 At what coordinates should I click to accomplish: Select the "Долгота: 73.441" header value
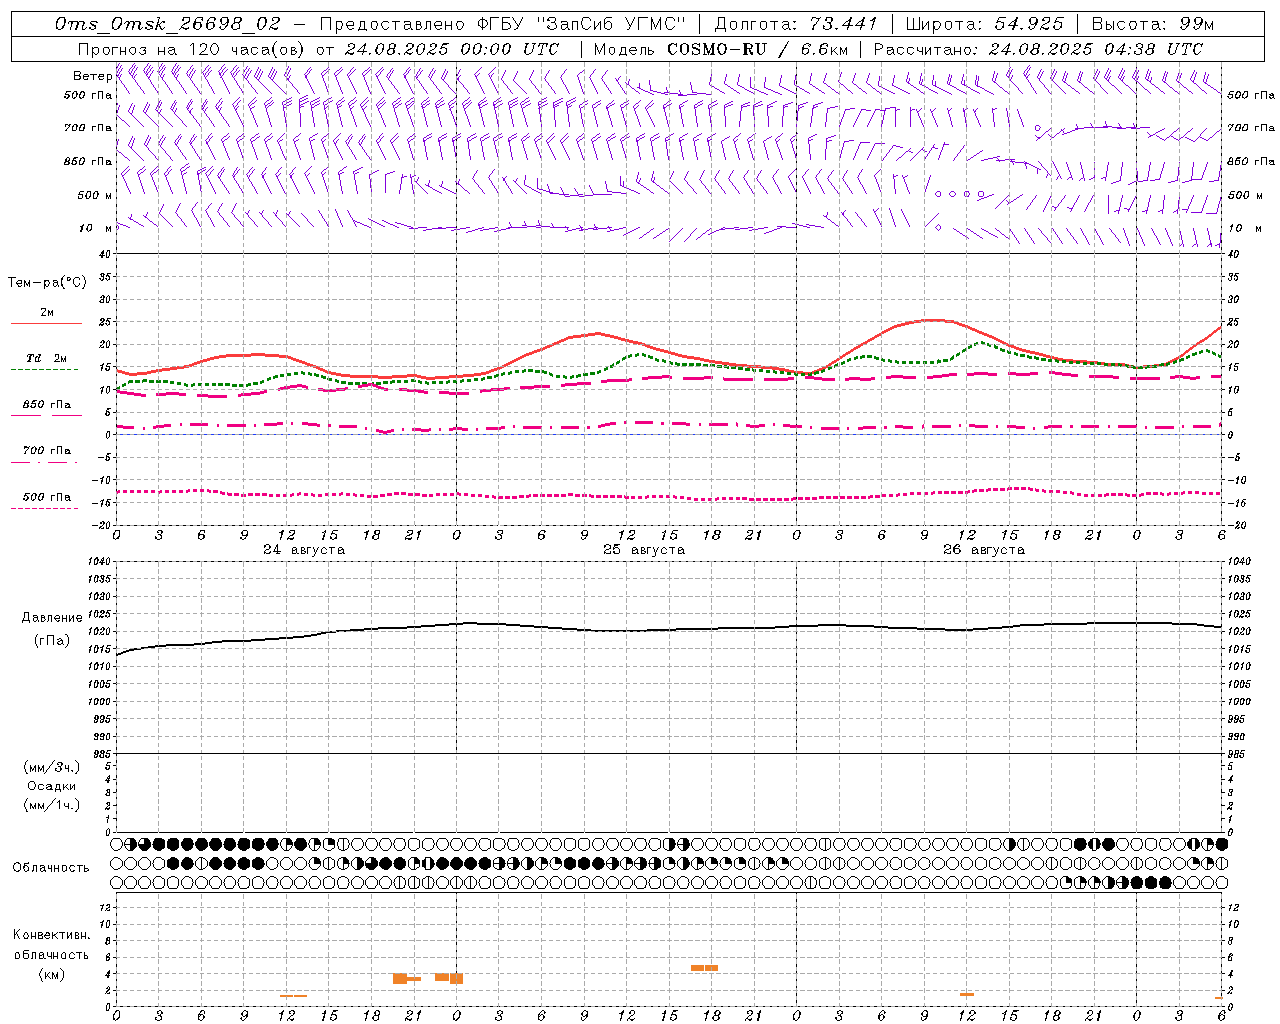[796, 24]
